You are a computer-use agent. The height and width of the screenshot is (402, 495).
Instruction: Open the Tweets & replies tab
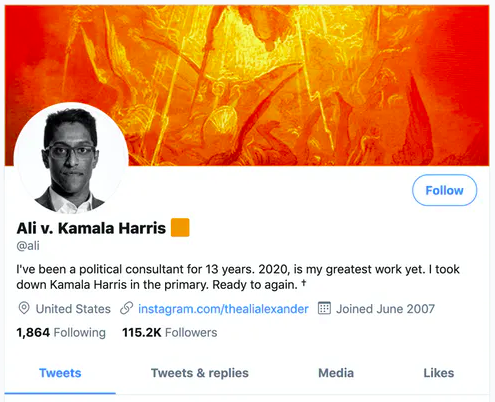(x=200, y=373)
